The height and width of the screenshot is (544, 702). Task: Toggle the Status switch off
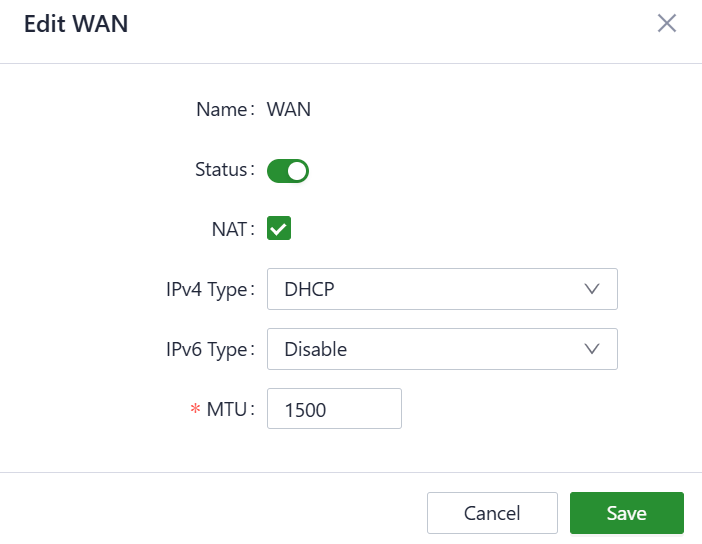288,171
